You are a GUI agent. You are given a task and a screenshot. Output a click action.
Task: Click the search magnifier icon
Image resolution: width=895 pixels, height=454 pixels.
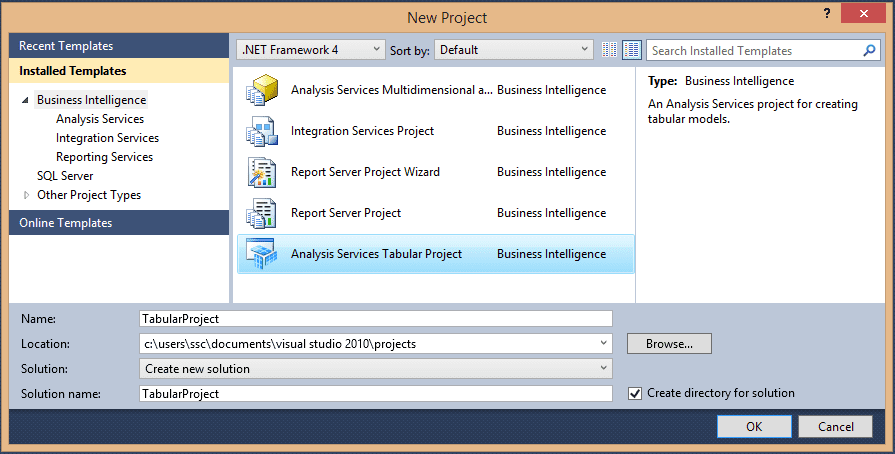pos(869,50)
